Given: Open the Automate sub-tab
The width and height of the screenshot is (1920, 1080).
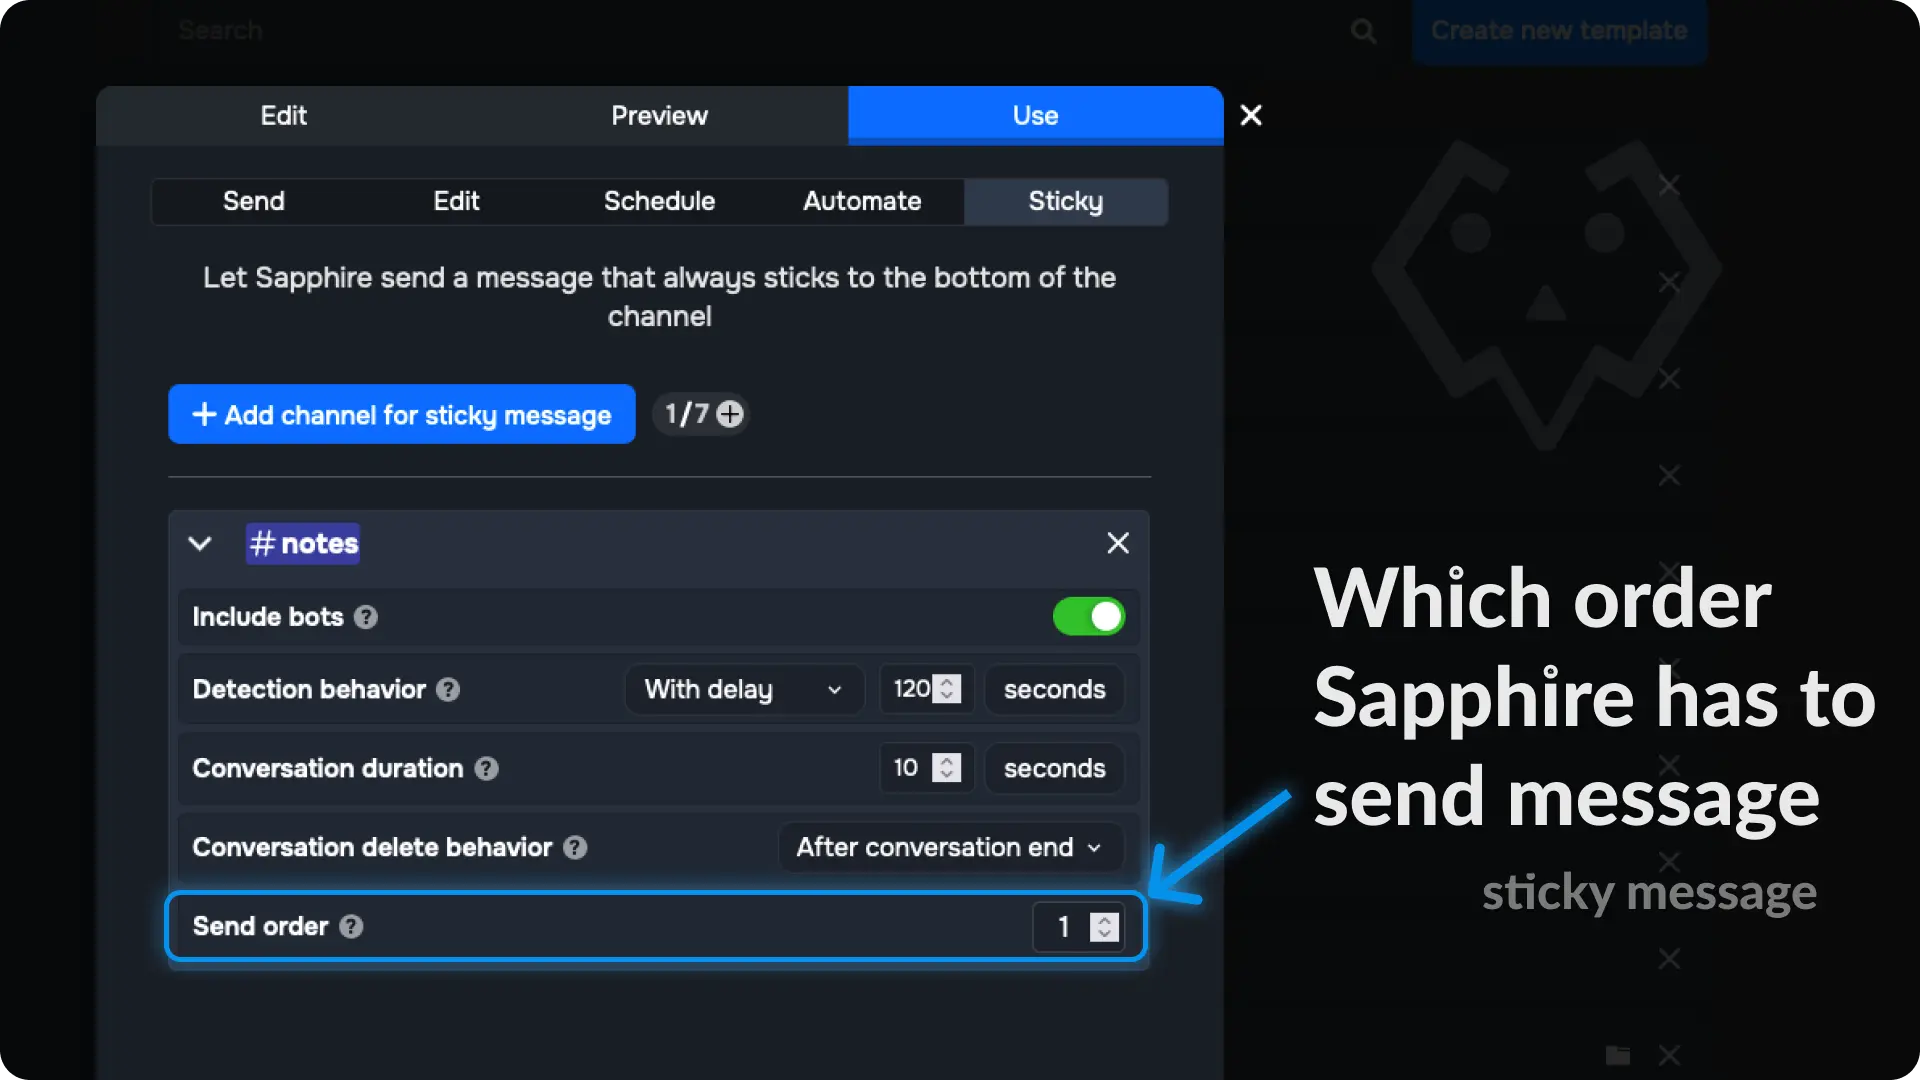Looking at the screenshot, I should click(x=862, y=201).
